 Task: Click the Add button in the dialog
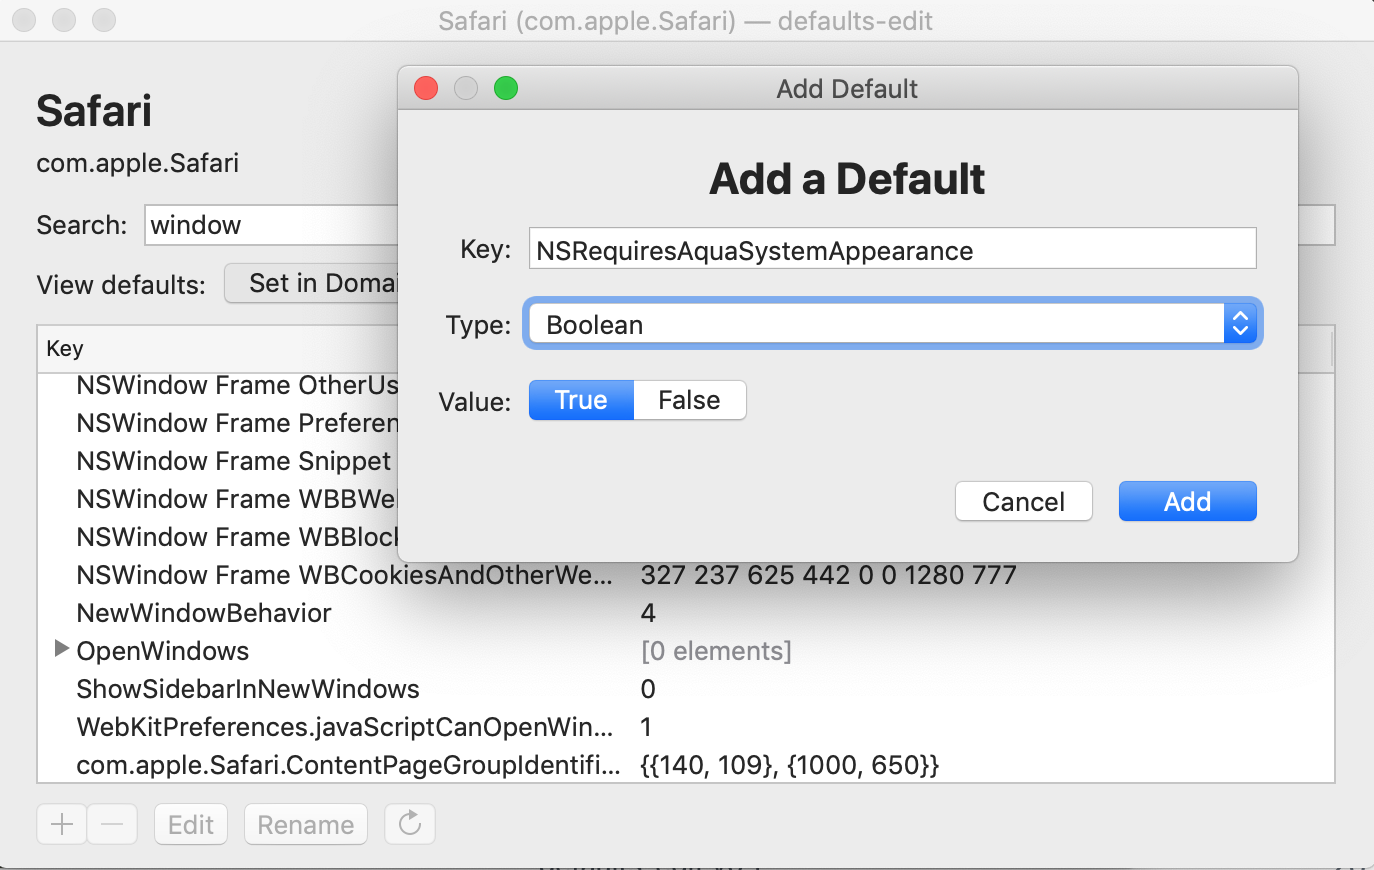pyautogui.click(x=1187, y=501)
